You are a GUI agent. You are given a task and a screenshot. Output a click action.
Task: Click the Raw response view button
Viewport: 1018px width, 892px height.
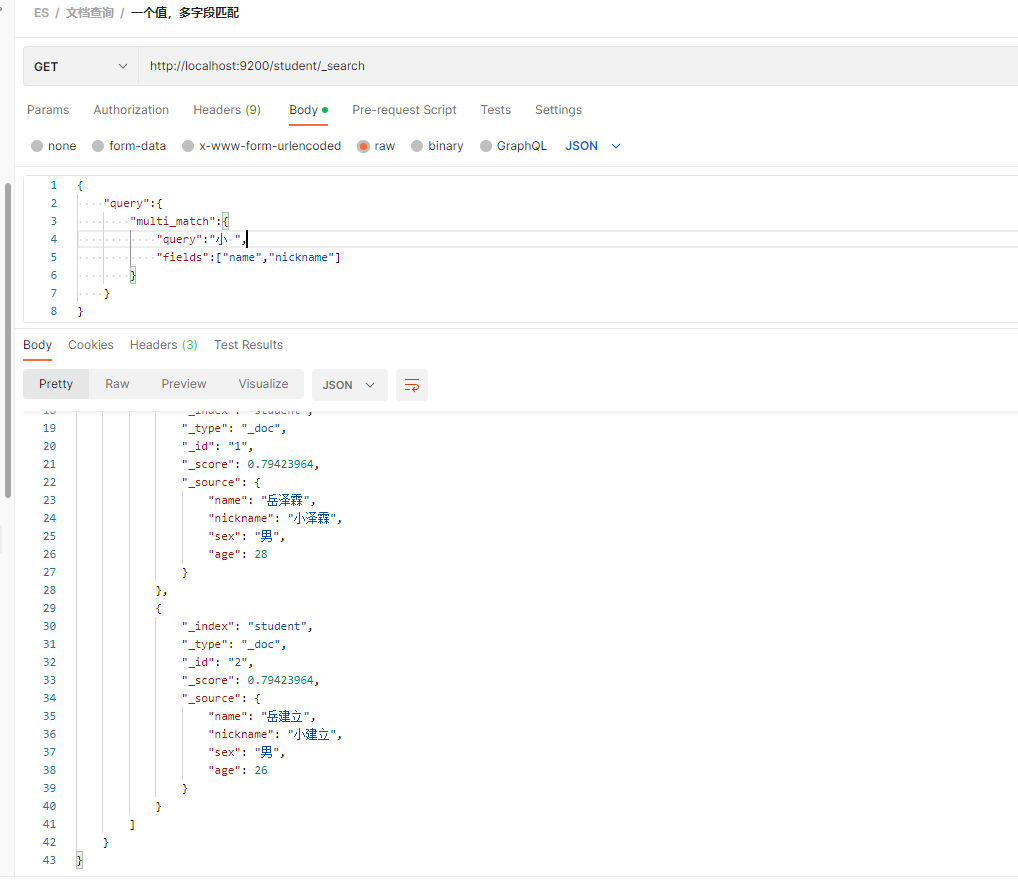click(117, 384)
